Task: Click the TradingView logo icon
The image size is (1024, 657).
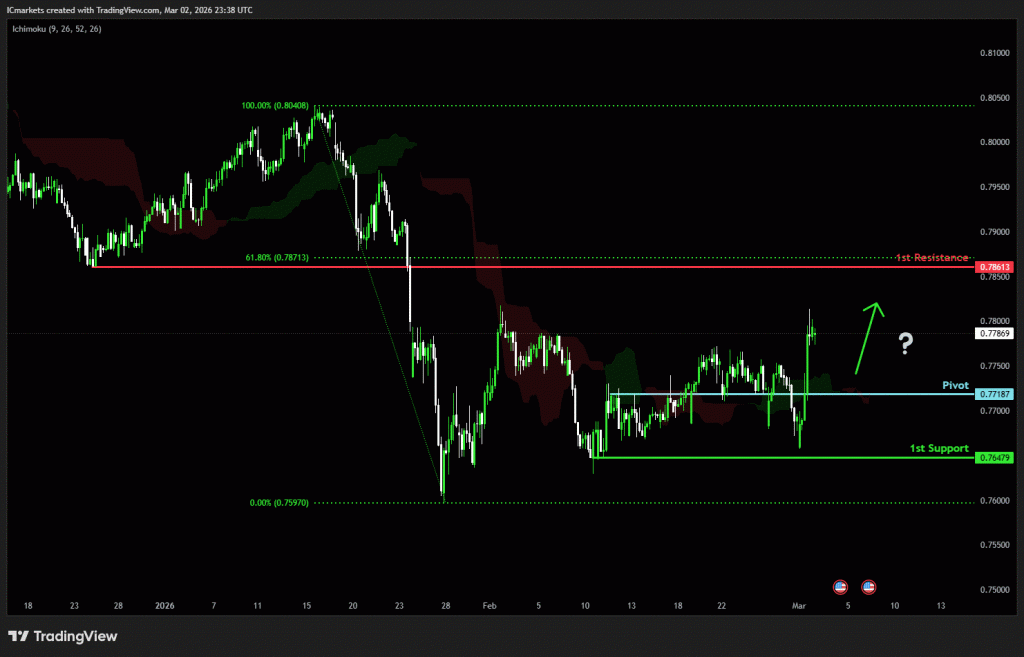Action: 18,636
